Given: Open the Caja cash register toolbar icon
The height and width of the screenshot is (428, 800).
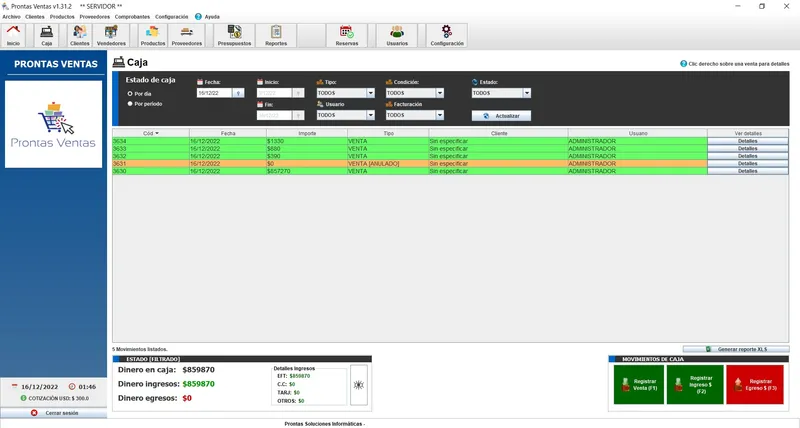Looking at the screenshot, I should coord(46,35).
